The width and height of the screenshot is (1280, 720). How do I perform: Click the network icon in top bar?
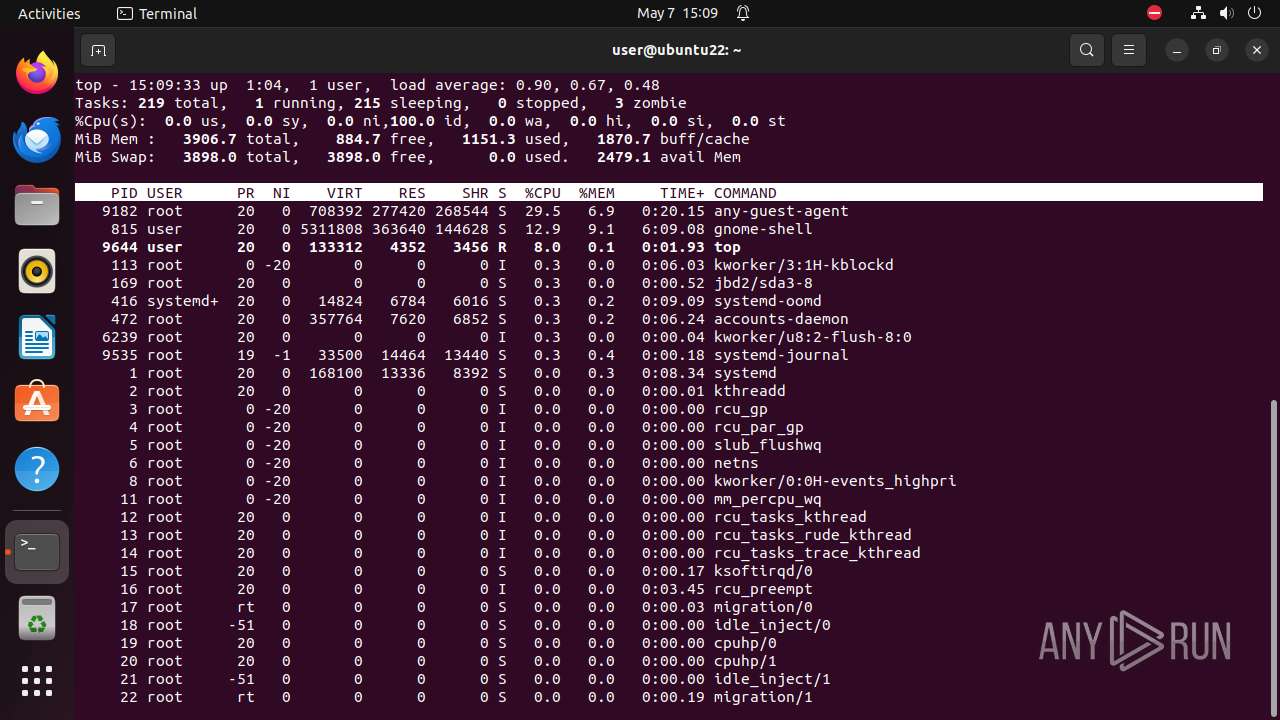tap(1198, 13)
